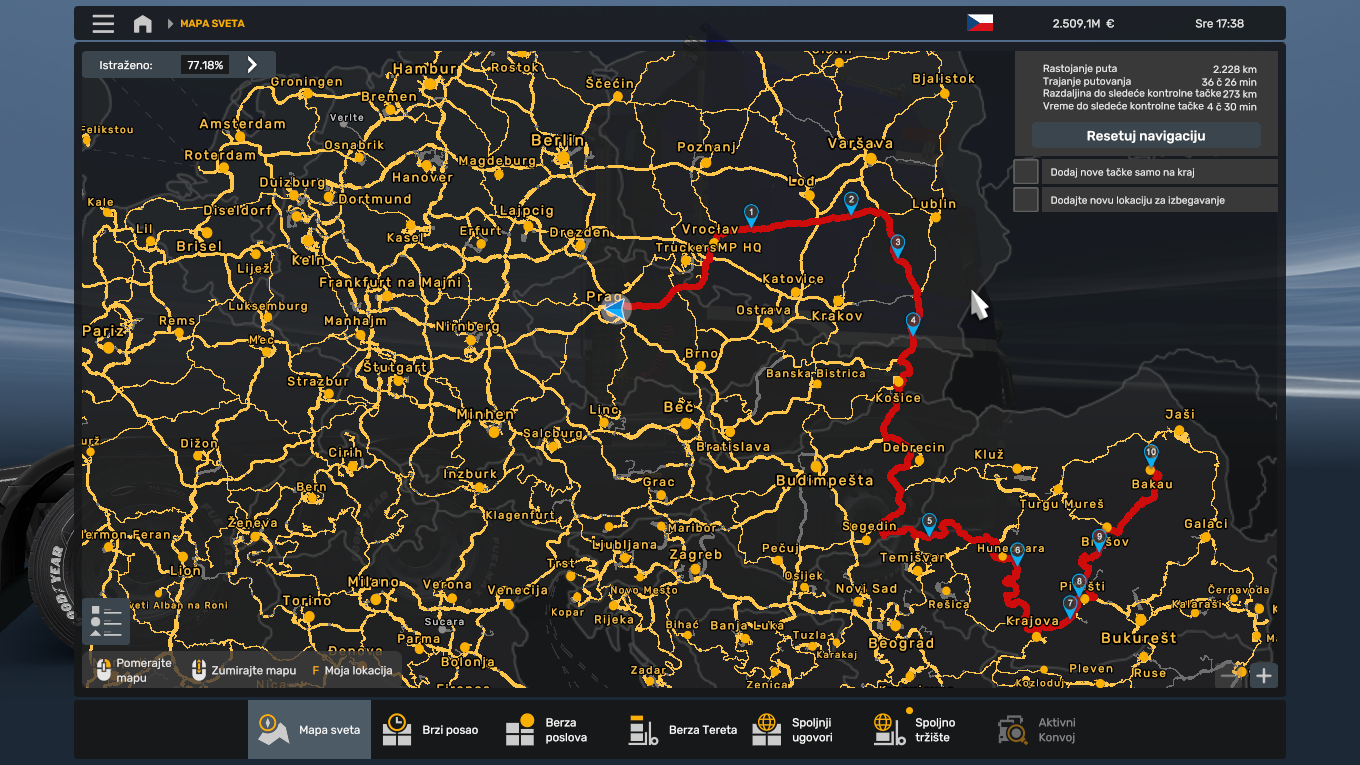Select route waypoint marker 1

(751, 214)
